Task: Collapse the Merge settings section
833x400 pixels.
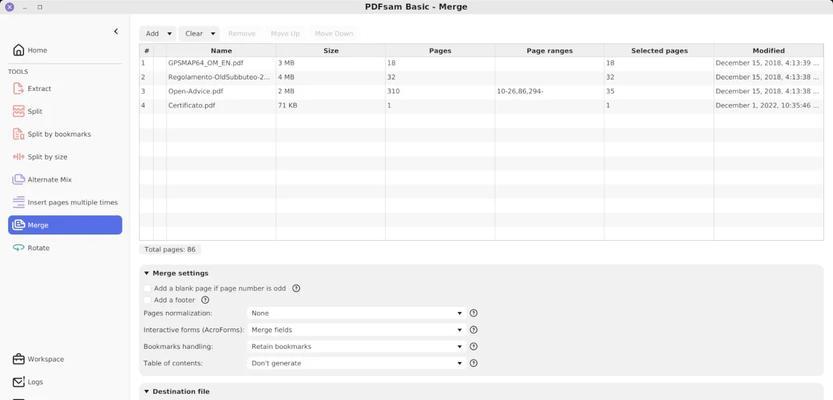Action: (147, 273)
